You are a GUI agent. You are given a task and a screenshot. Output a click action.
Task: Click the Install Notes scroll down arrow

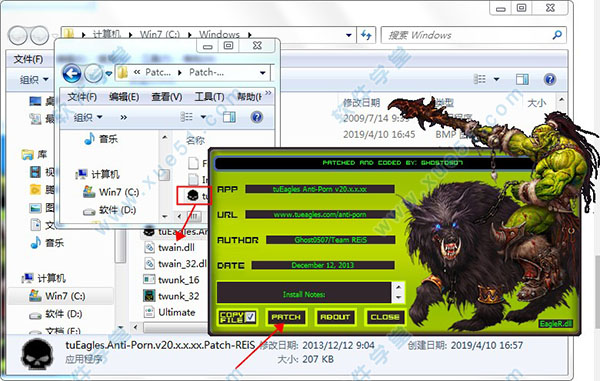[399, 297]
